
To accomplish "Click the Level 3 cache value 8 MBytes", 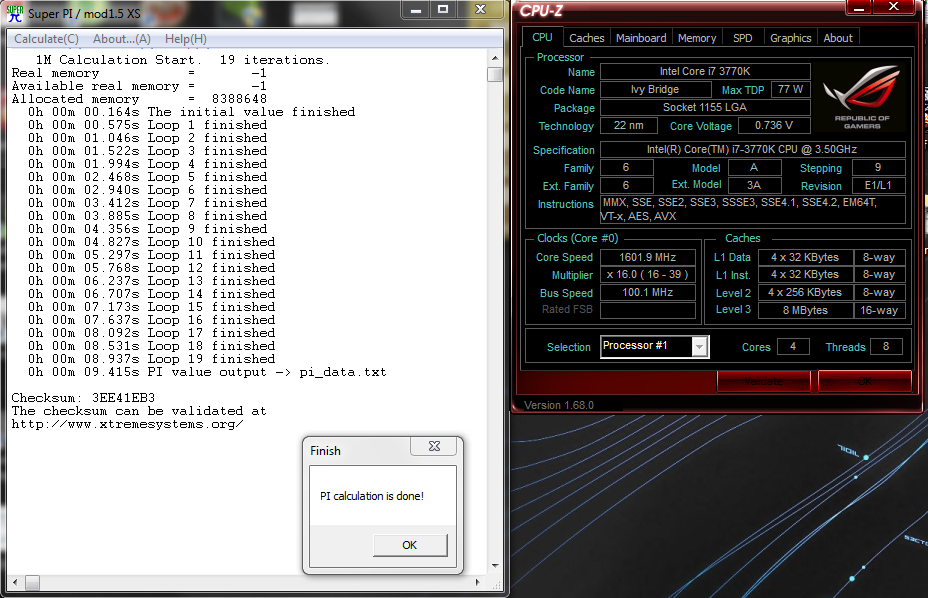I will [805, 310].
